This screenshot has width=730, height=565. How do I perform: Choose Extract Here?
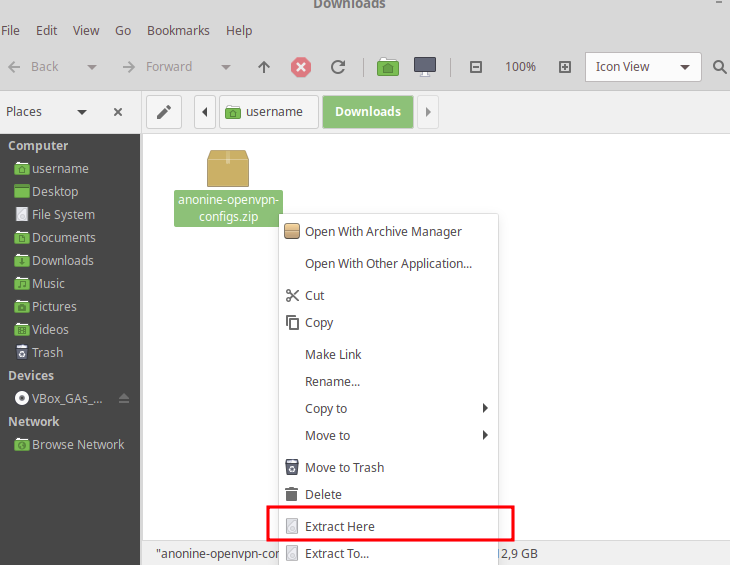point(388,526)
